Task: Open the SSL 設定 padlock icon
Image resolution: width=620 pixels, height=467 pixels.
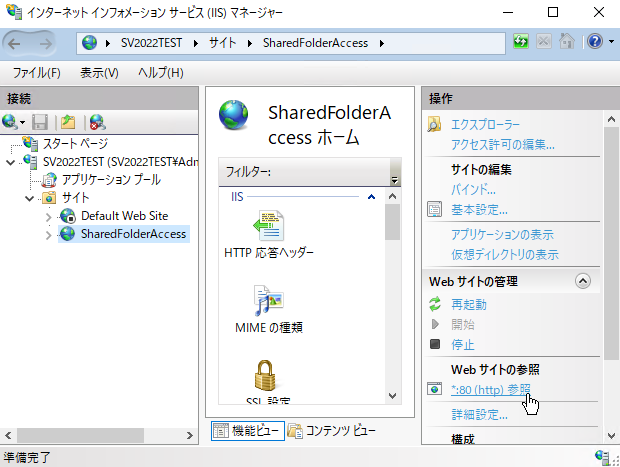Action: (265, 375)
